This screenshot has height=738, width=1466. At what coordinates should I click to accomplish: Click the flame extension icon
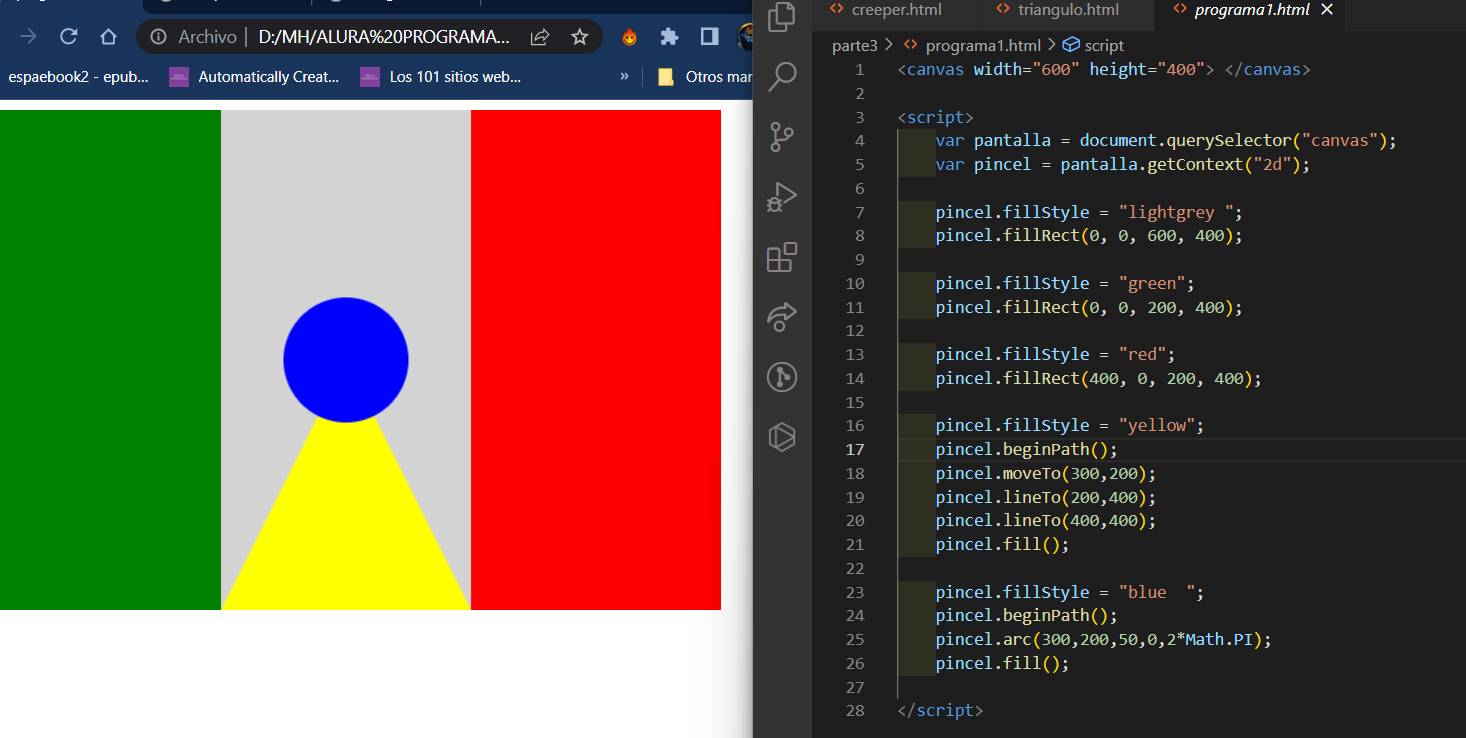[629, 37]
